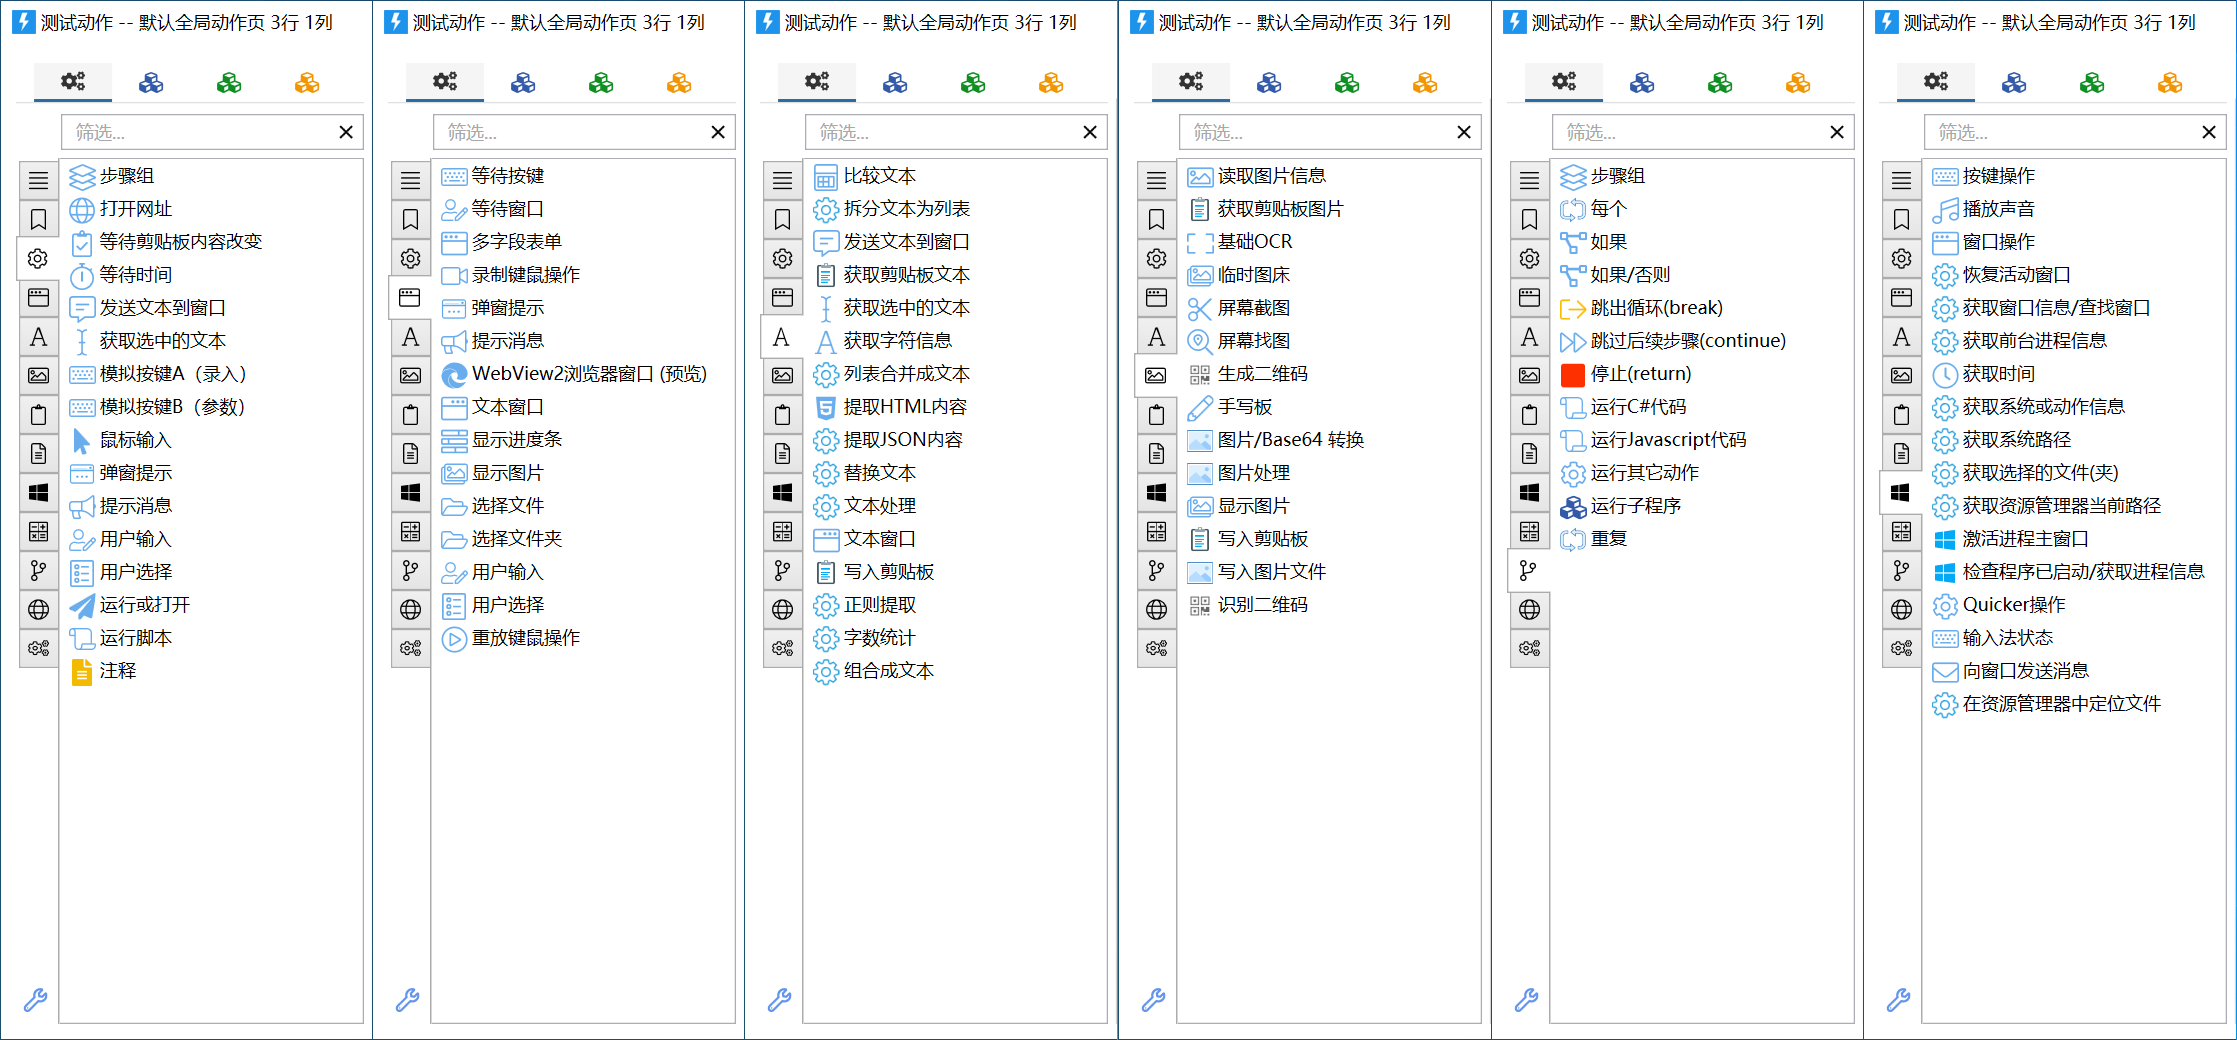Switch to the orange modules tab
Screen dimensions: 2237x1040
click(x=308, y=82)
